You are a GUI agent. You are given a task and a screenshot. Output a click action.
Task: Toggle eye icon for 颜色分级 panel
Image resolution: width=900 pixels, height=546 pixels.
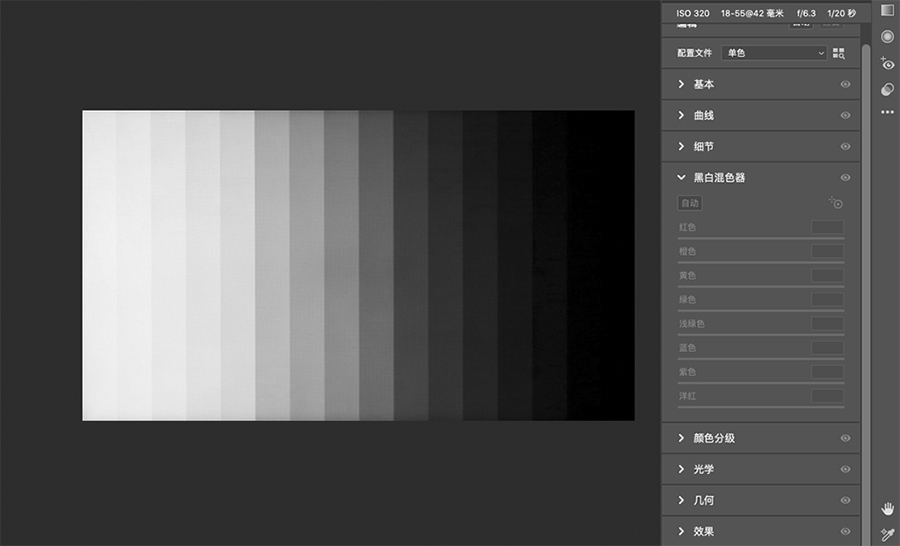point(845,439)
